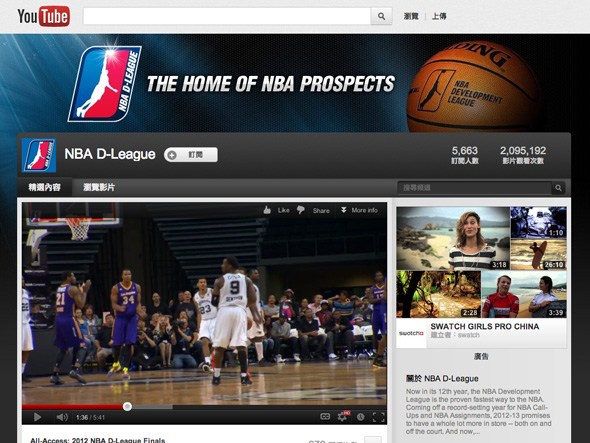
Task: Click the channel description text
Action: 479,411
